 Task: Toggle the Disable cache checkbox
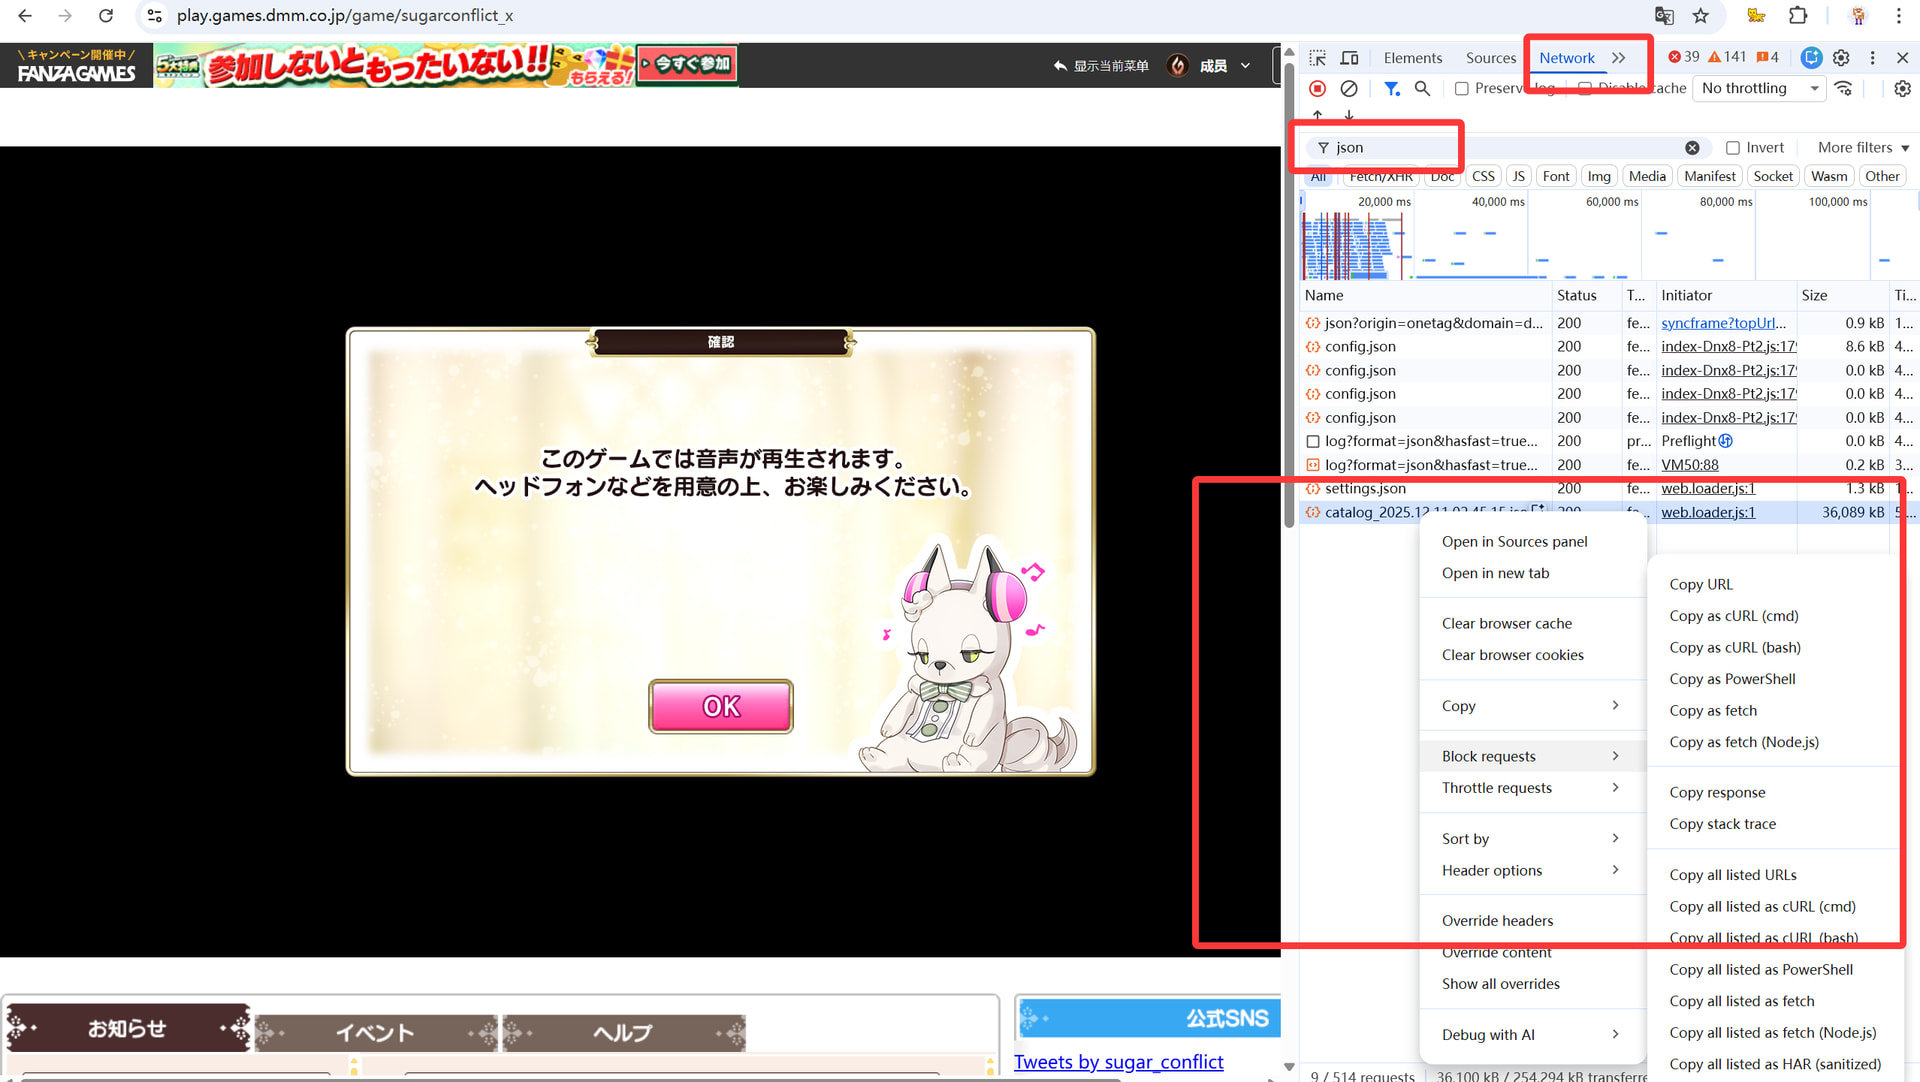[x=1585, y=89]
